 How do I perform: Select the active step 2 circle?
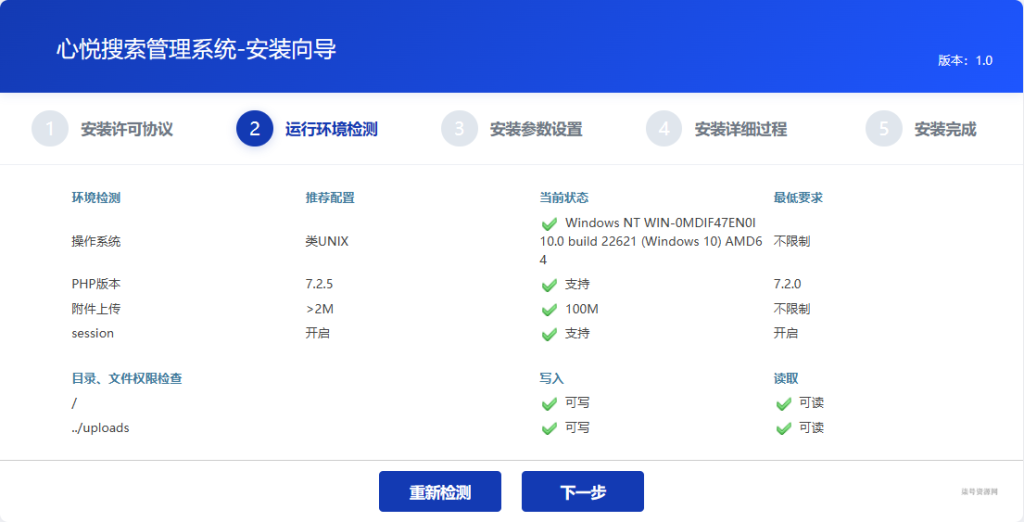[255, 129]
